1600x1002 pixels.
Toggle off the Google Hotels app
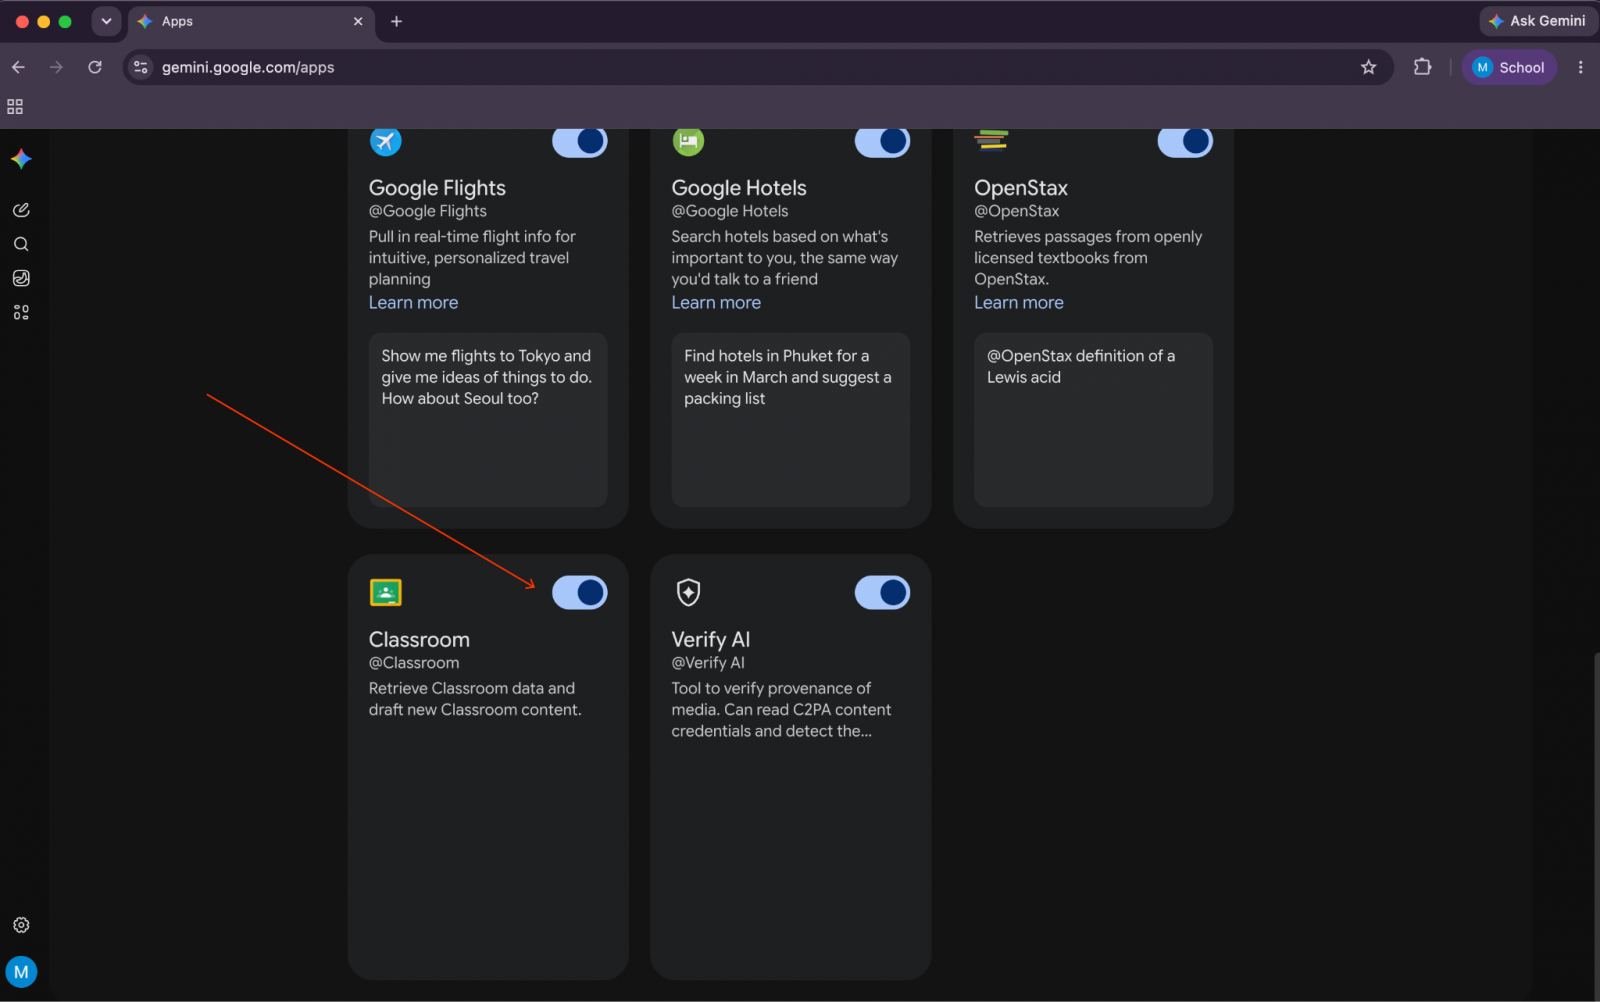tap(882, 142)
